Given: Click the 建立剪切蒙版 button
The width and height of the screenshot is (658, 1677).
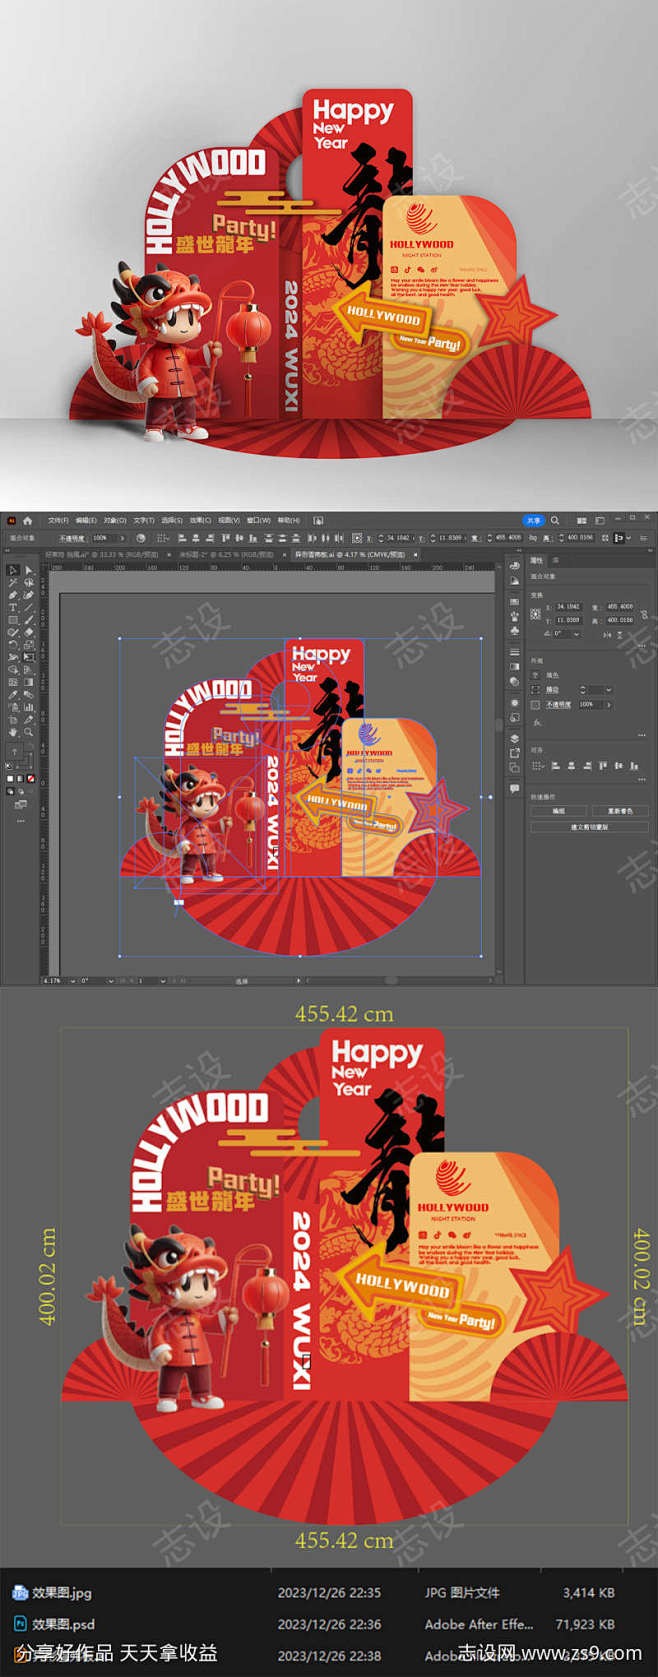Looking at the screenshot, I should click(589, 827).
